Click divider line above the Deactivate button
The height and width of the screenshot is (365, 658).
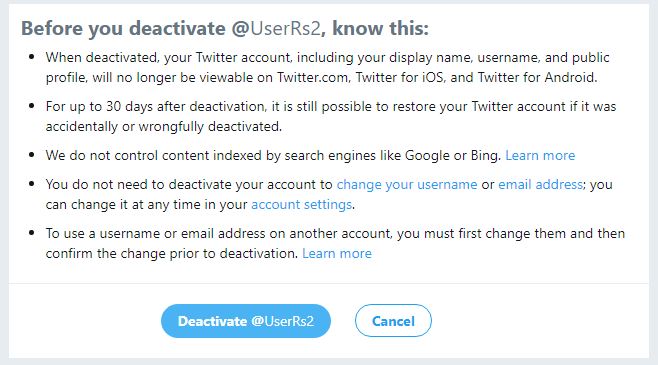329,284
